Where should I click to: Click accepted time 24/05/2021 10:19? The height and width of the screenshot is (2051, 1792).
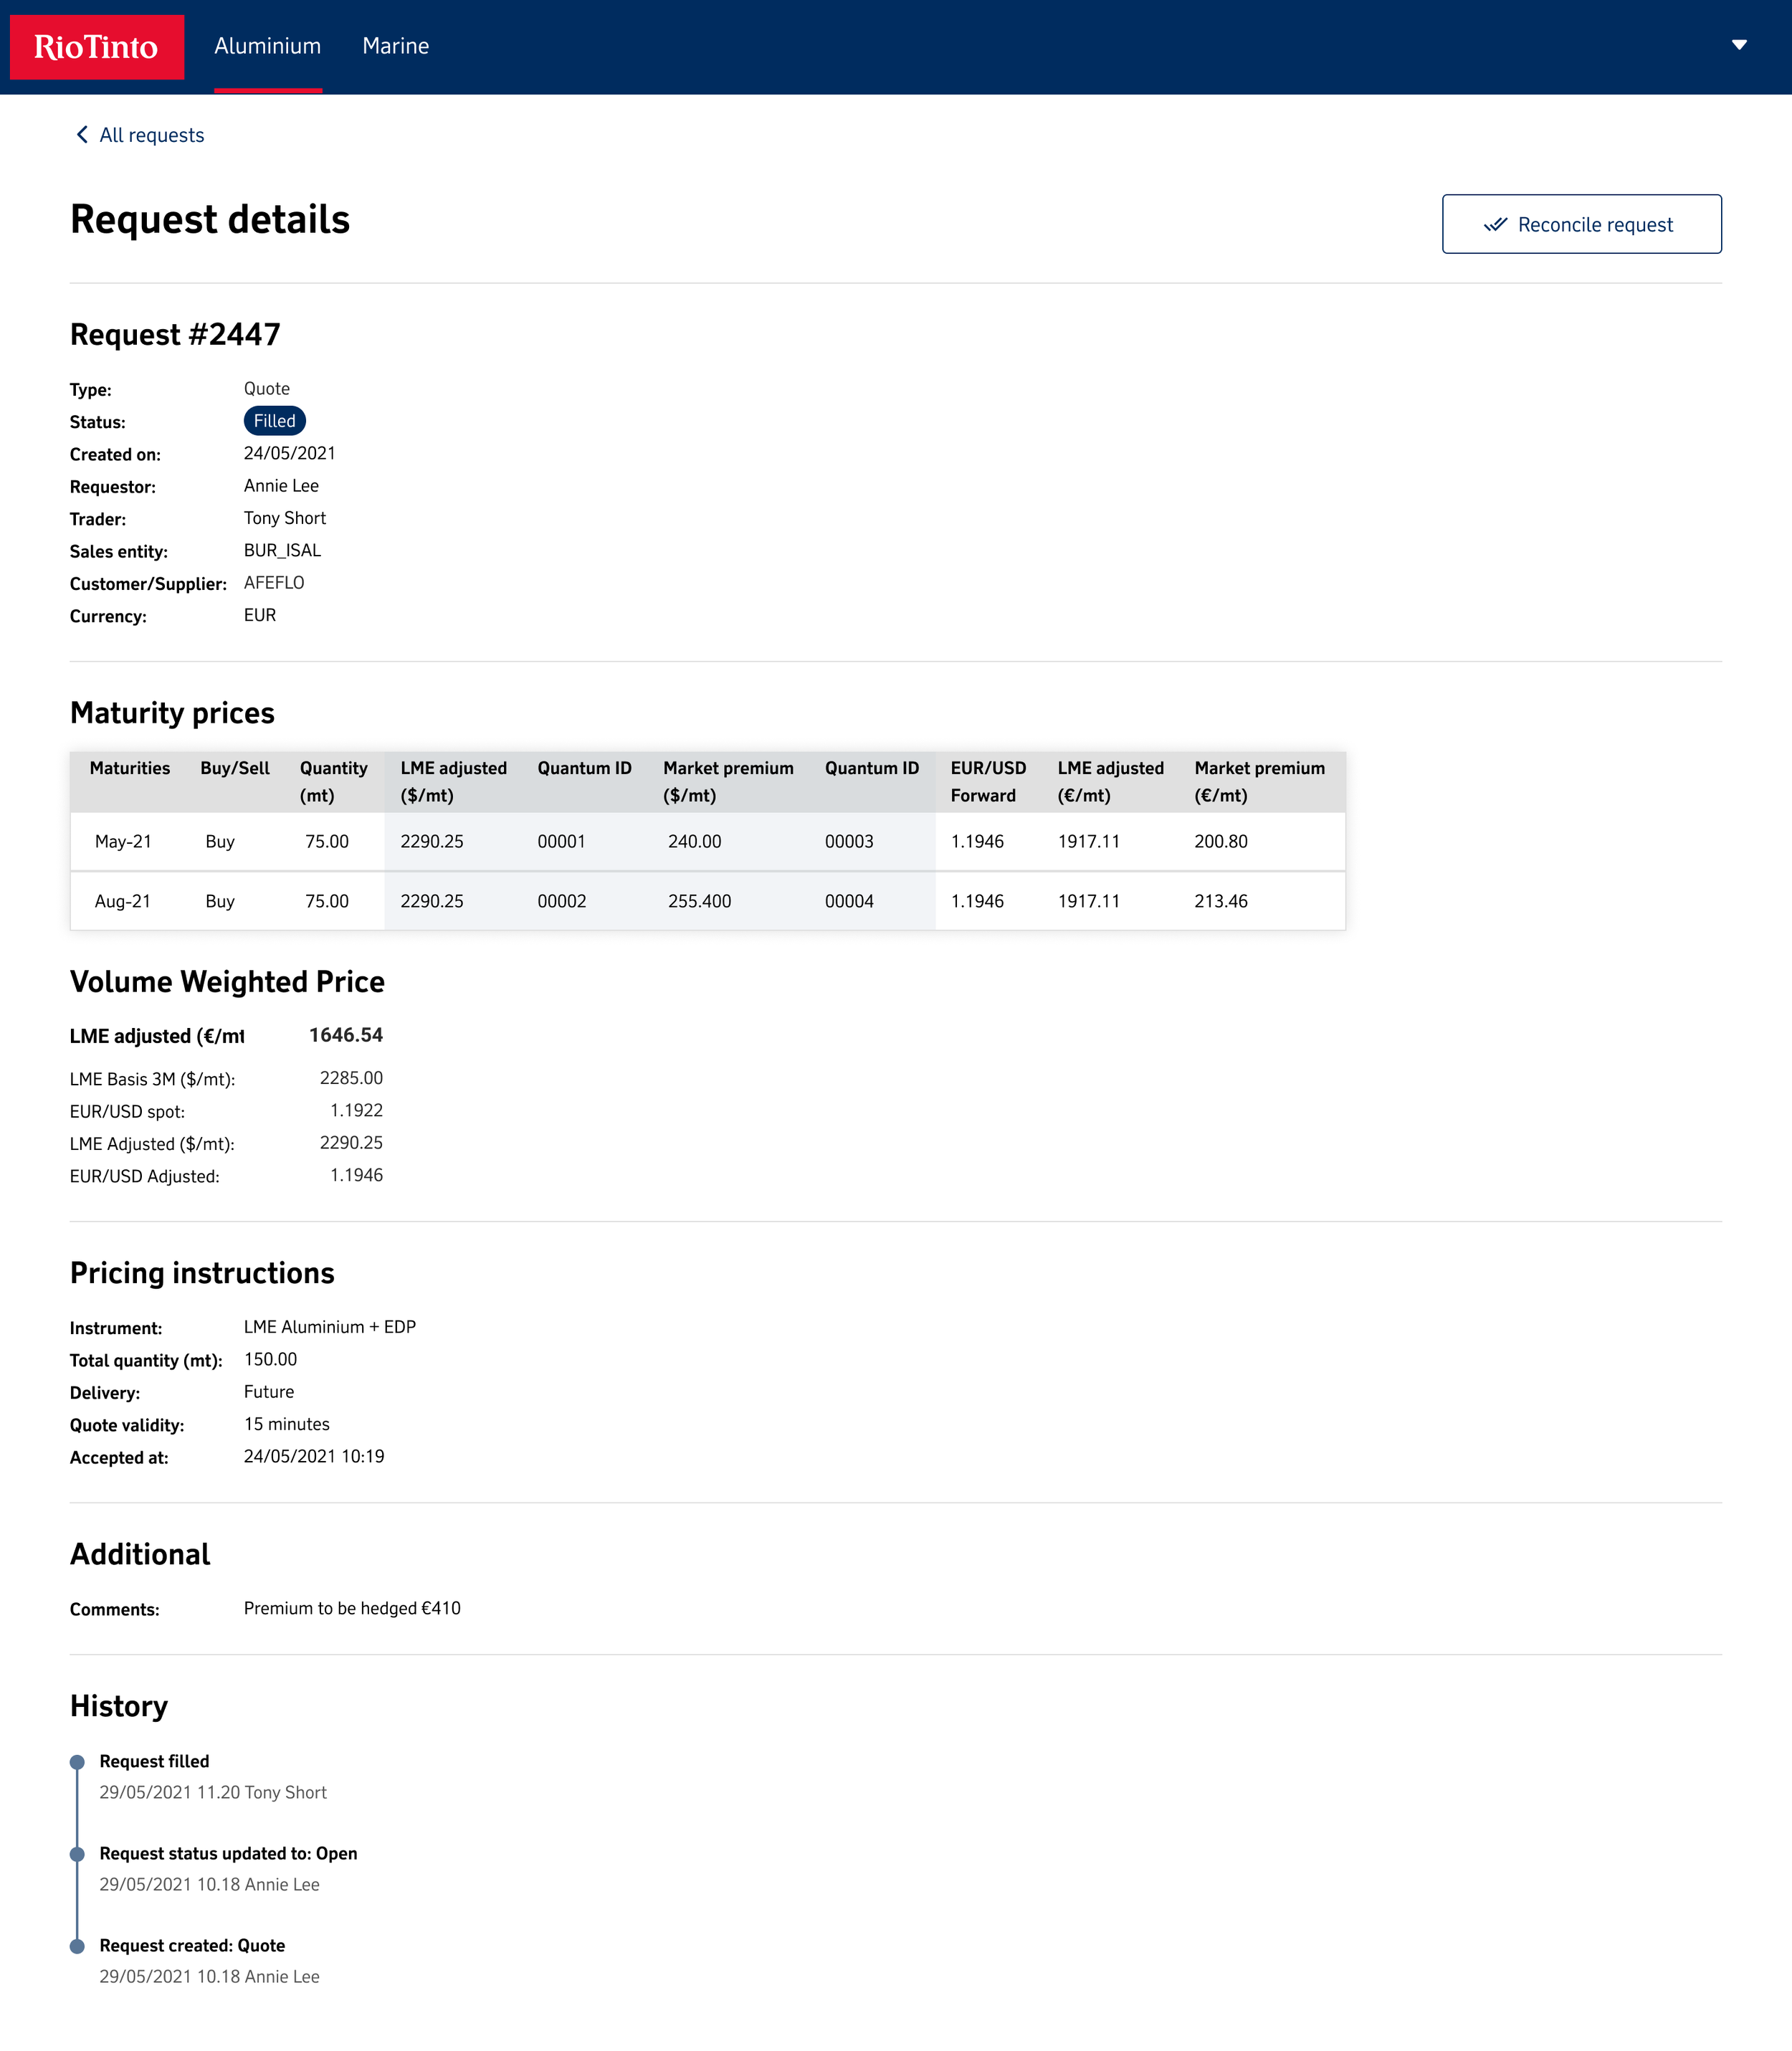[x=314, y=1456]
